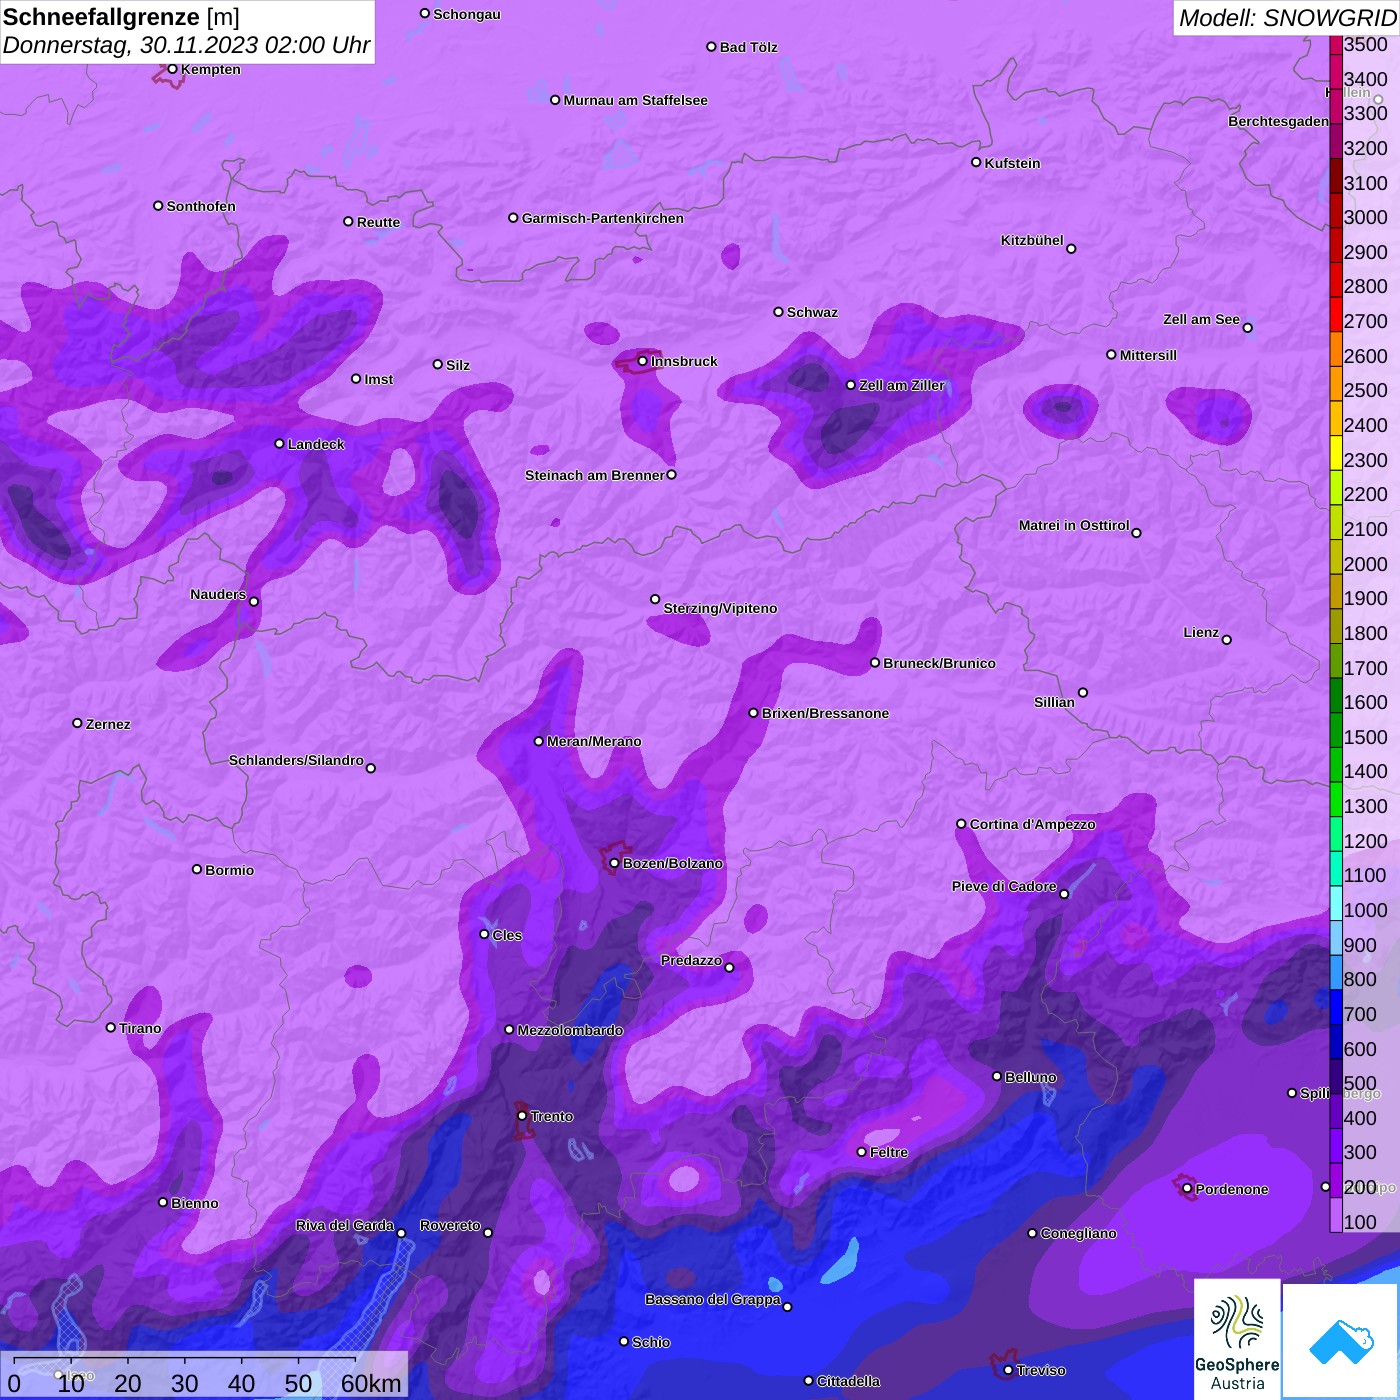Screen dimensions: 1400x1400
Task: Click the Brixen/Bressanone label
Action: click(x=825, y=713)
